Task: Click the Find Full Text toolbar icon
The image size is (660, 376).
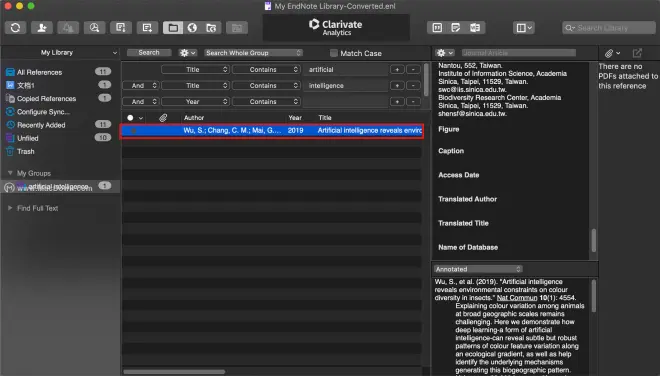Action: pos(94,28)
